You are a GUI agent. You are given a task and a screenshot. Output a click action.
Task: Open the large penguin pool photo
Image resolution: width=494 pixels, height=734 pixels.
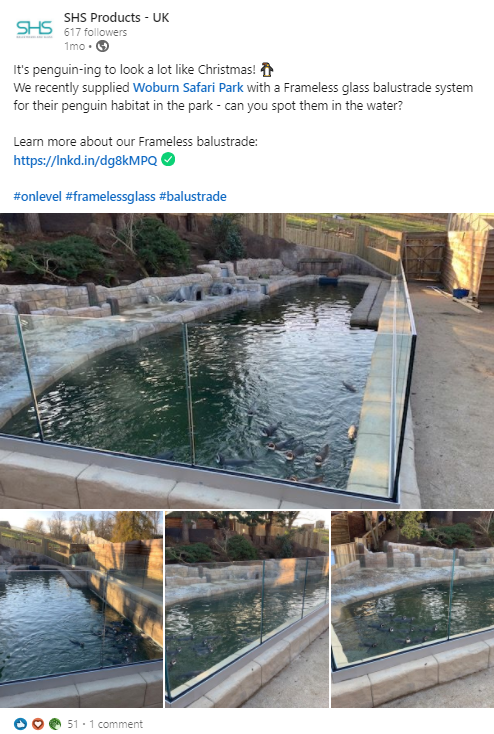click(x=247, y=361)
